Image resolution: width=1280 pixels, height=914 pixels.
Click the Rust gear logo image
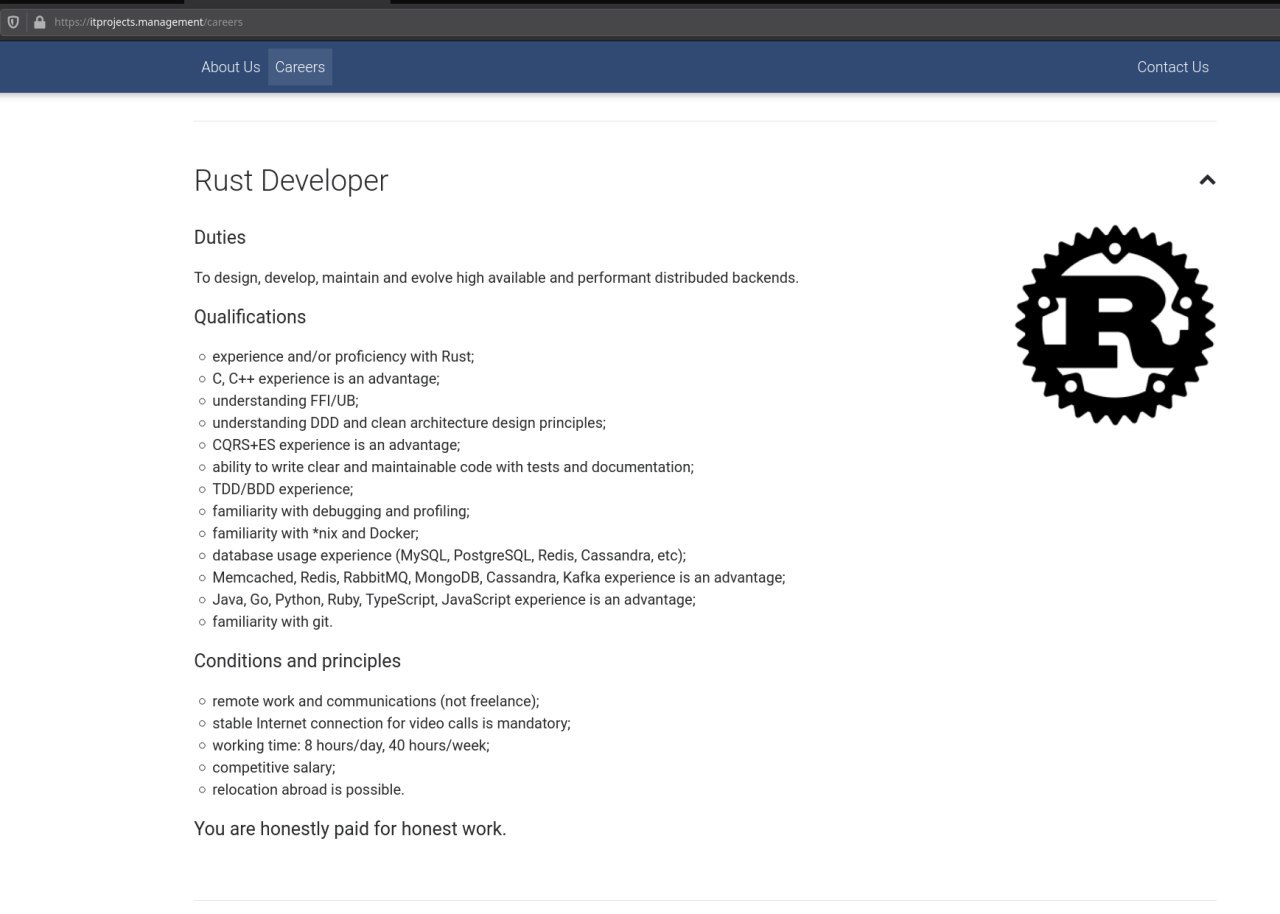(x=1115, y=325)
